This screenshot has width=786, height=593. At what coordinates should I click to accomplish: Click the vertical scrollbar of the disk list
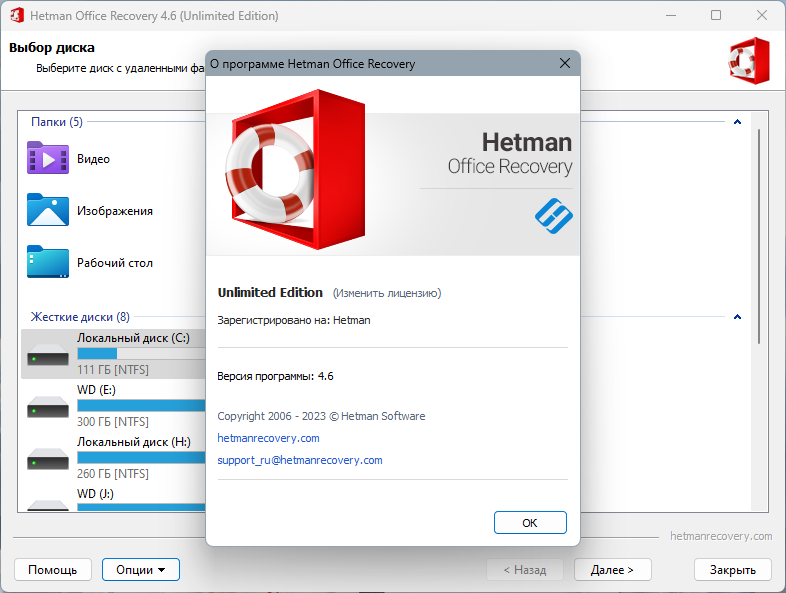[x=759, y=237]
